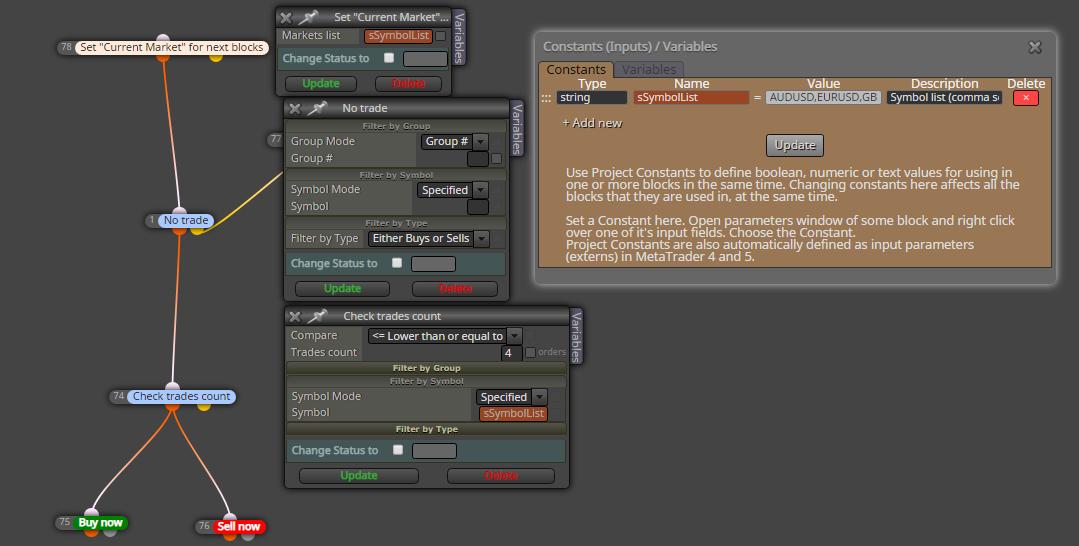Click Delete in Set Current Market panel
This screenshot has width=1079, height=546.
pyautogui.click(x=409, y=83)
